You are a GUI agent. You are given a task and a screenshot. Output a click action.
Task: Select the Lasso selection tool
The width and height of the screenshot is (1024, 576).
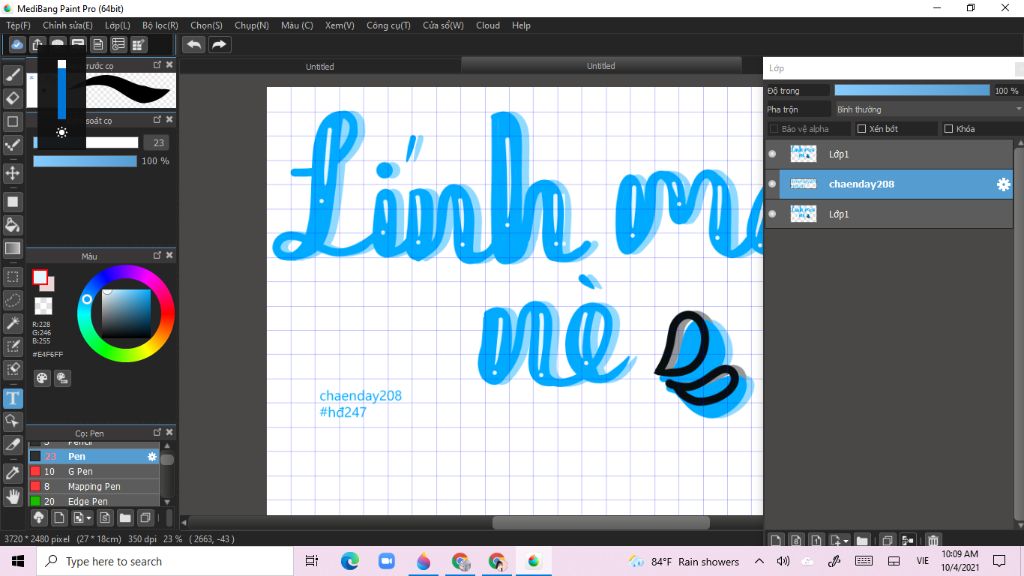coord(12,300)
